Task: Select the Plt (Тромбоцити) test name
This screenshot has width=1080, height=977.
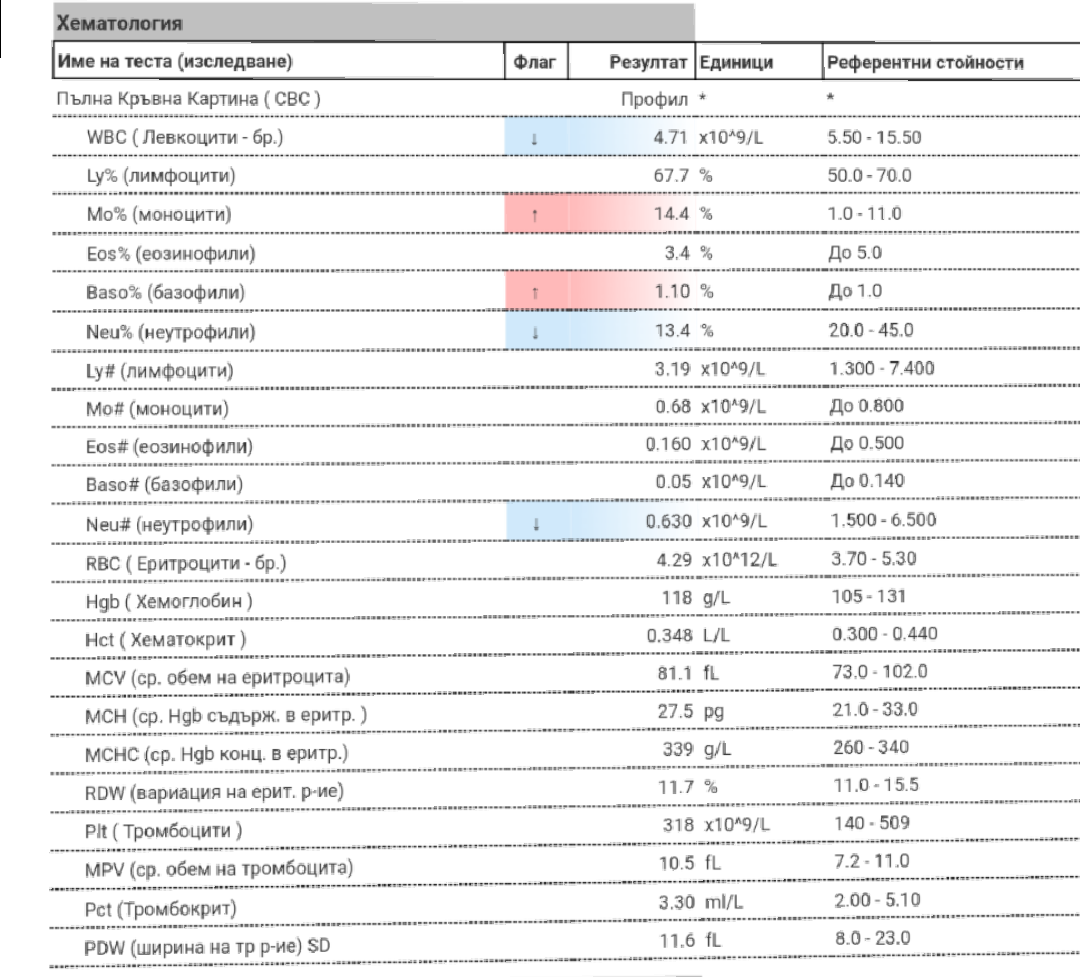Action: pos(165,832)
